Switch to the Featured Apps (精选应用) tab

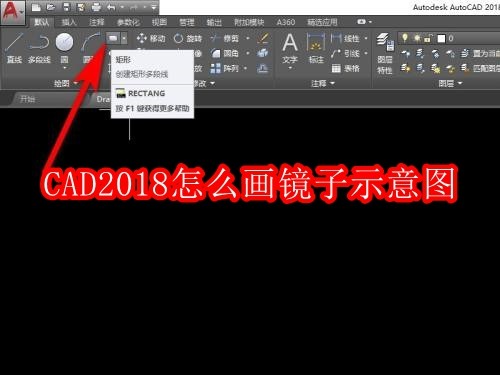(322, 22)
